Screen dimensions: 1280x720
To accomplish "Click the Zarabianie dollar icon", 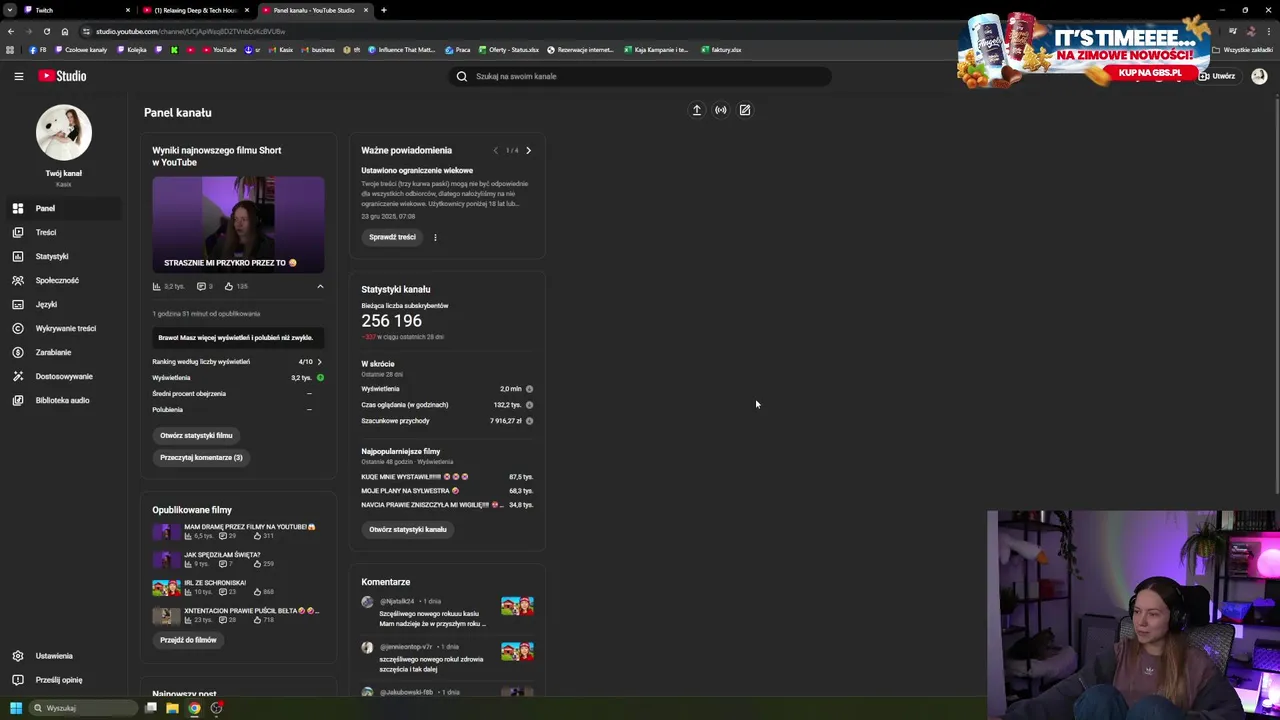I will tap(17, 352).
